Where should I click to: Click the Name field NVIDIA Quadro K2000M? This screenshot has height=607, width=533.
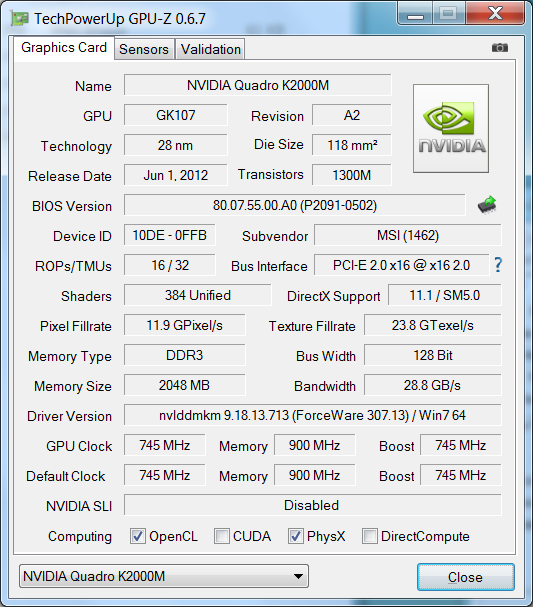coord(258,85)
